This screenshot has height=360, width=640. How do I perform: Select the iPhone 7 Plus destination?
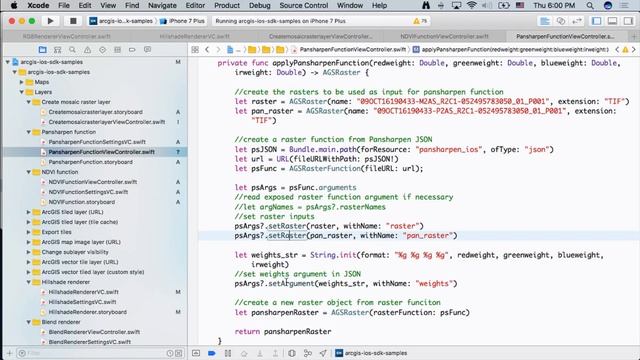(182, 21)
